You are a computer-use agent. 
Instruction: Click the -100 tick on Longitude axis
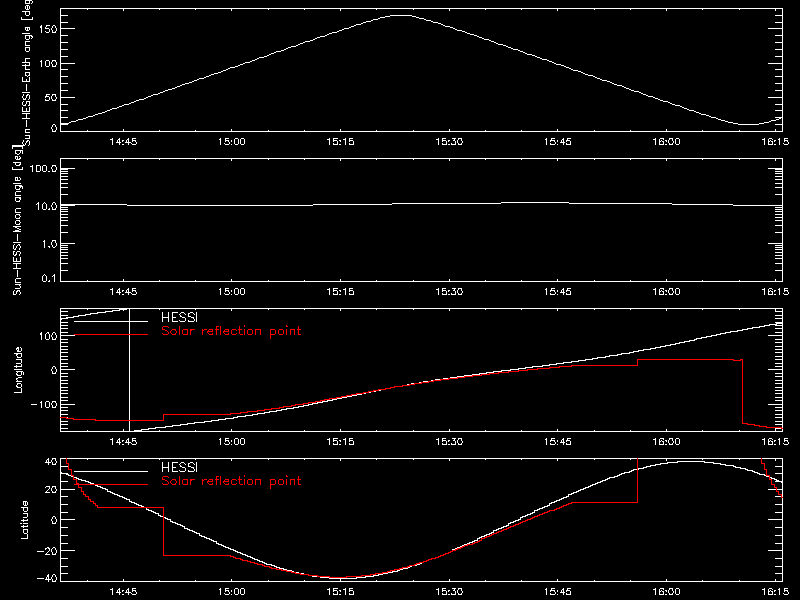[44, 404]
